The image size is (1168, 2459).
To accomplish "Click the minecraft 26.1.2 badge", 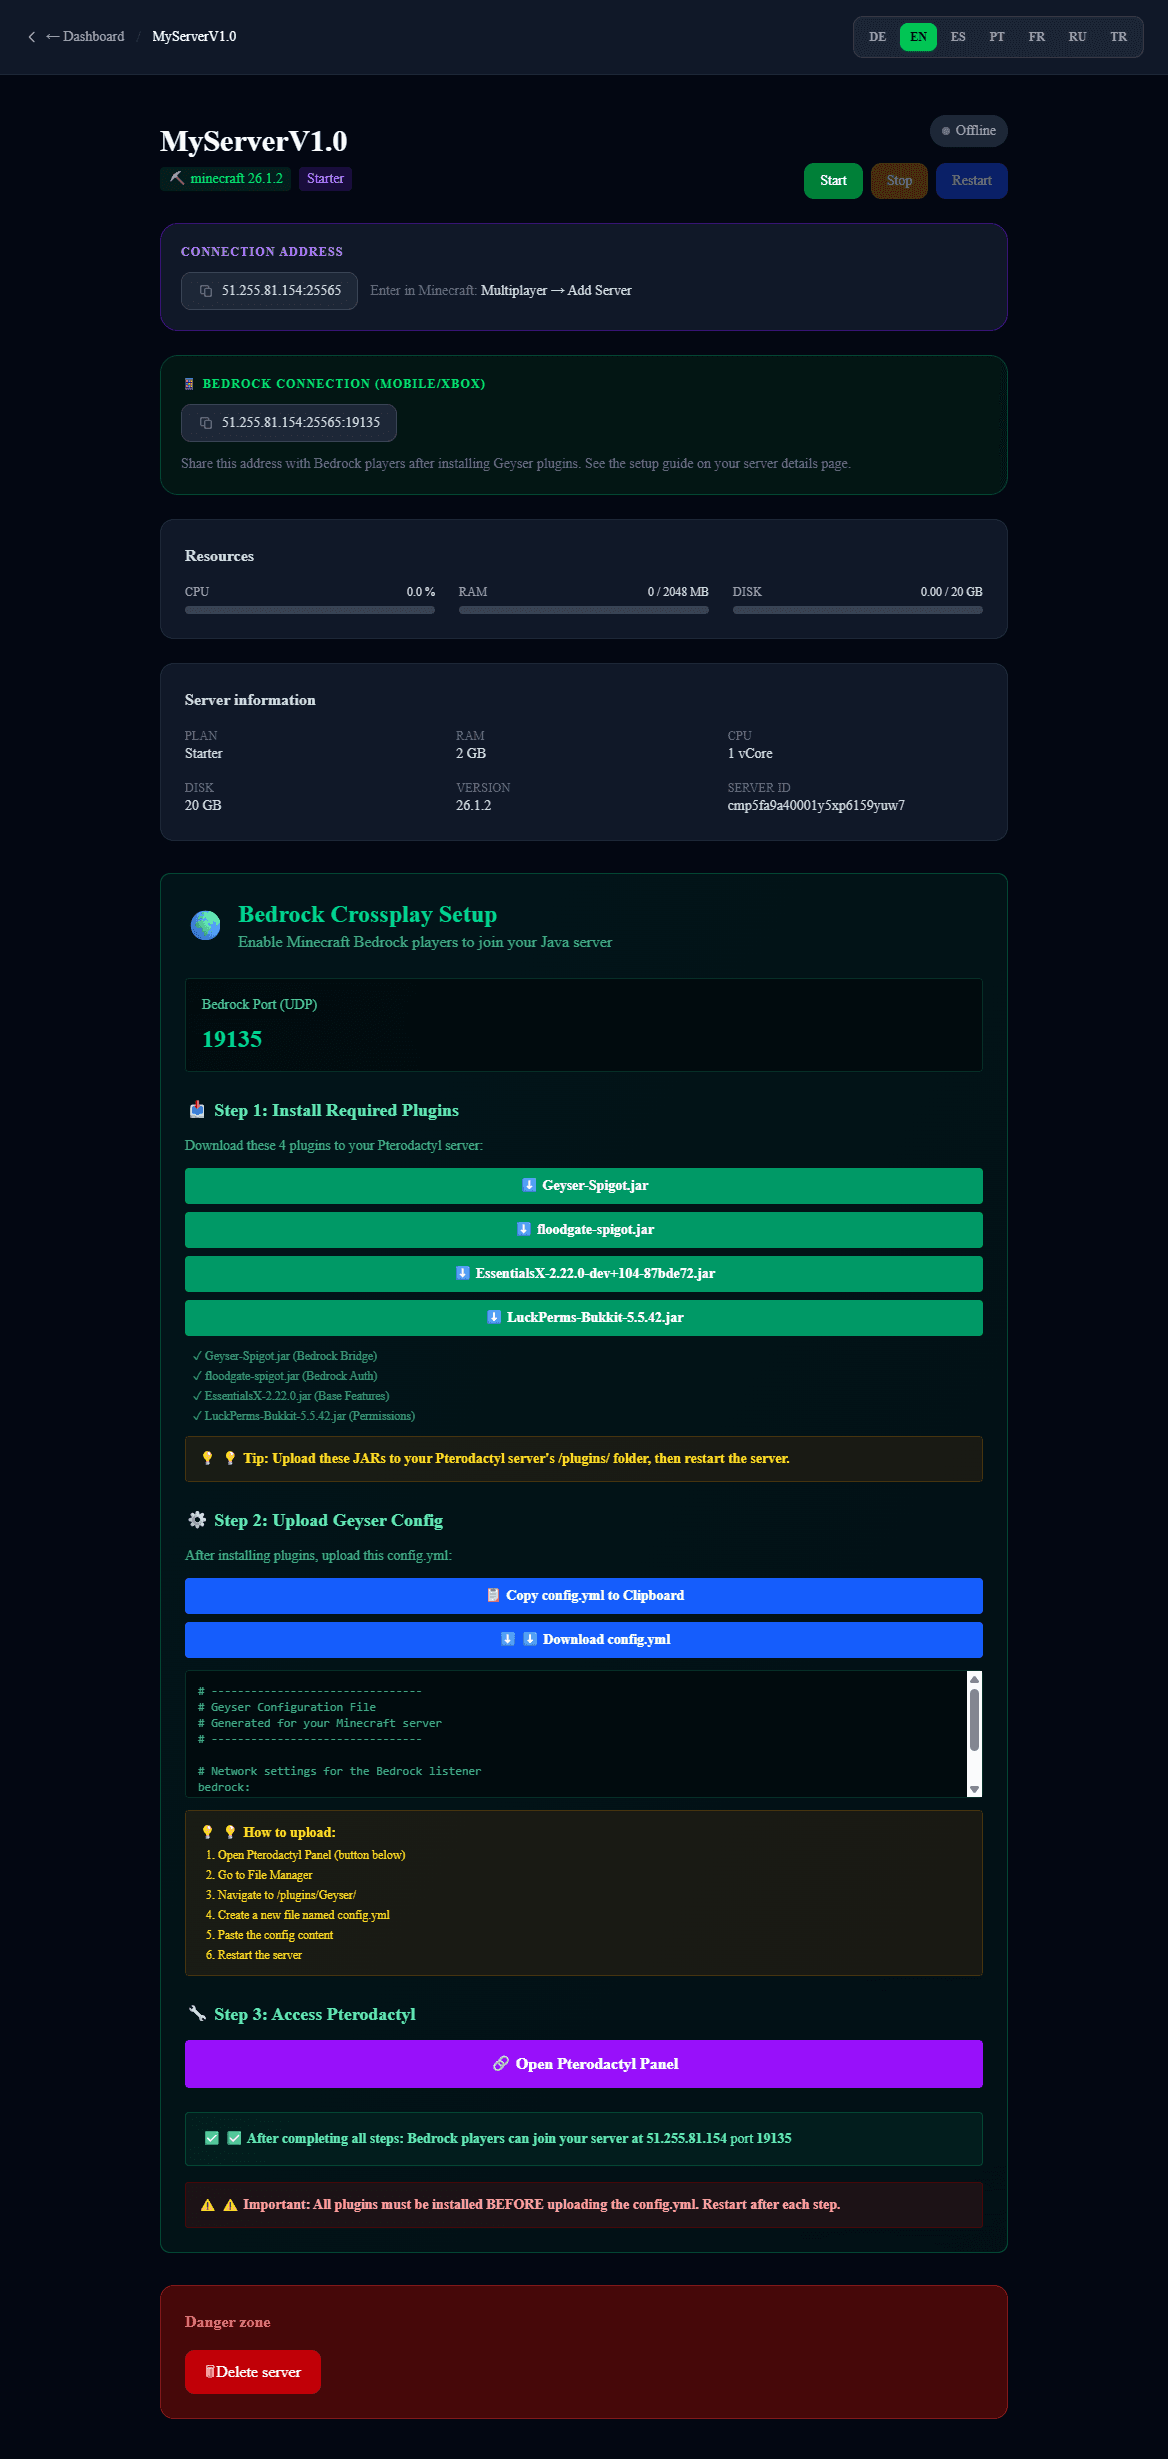I will (225, 179).
